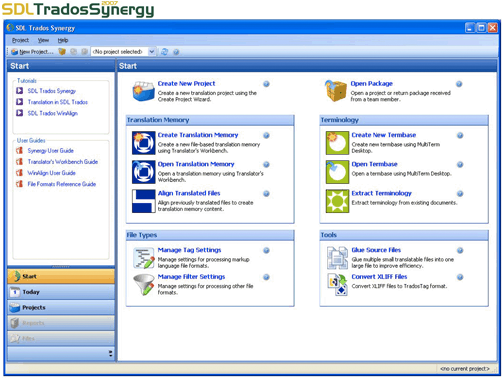Screen dimensions: 503x382
Task: Click the toolbar refresh icon
Action: point(164,52)
